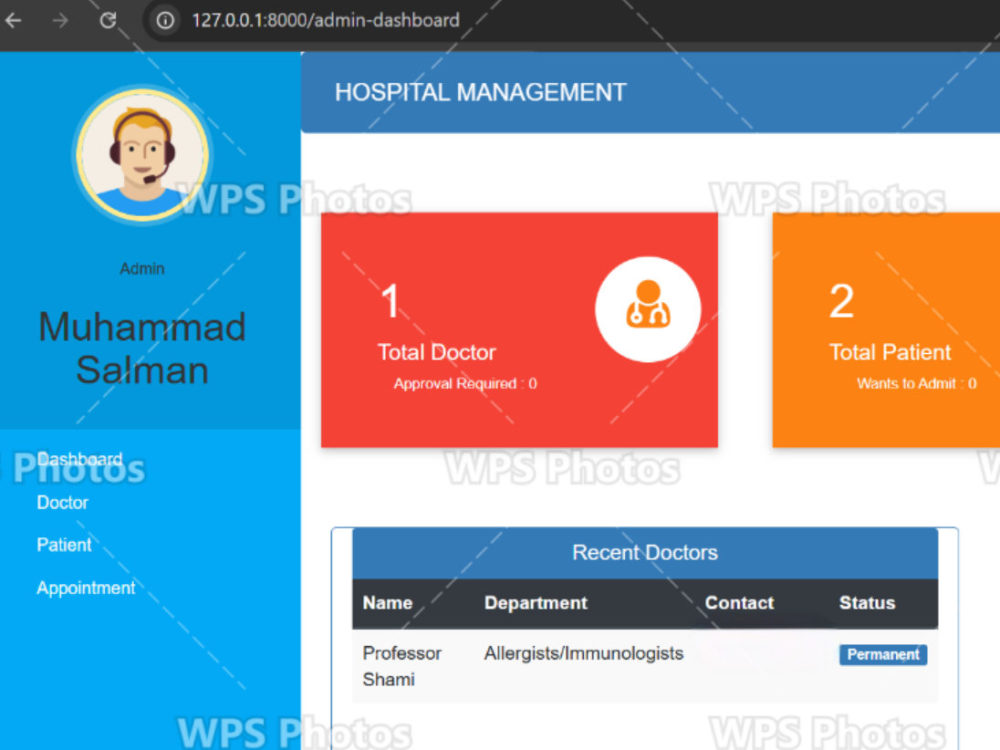Click the Name column header
This screenshot has height=750, width=1000.
point(388,603)
